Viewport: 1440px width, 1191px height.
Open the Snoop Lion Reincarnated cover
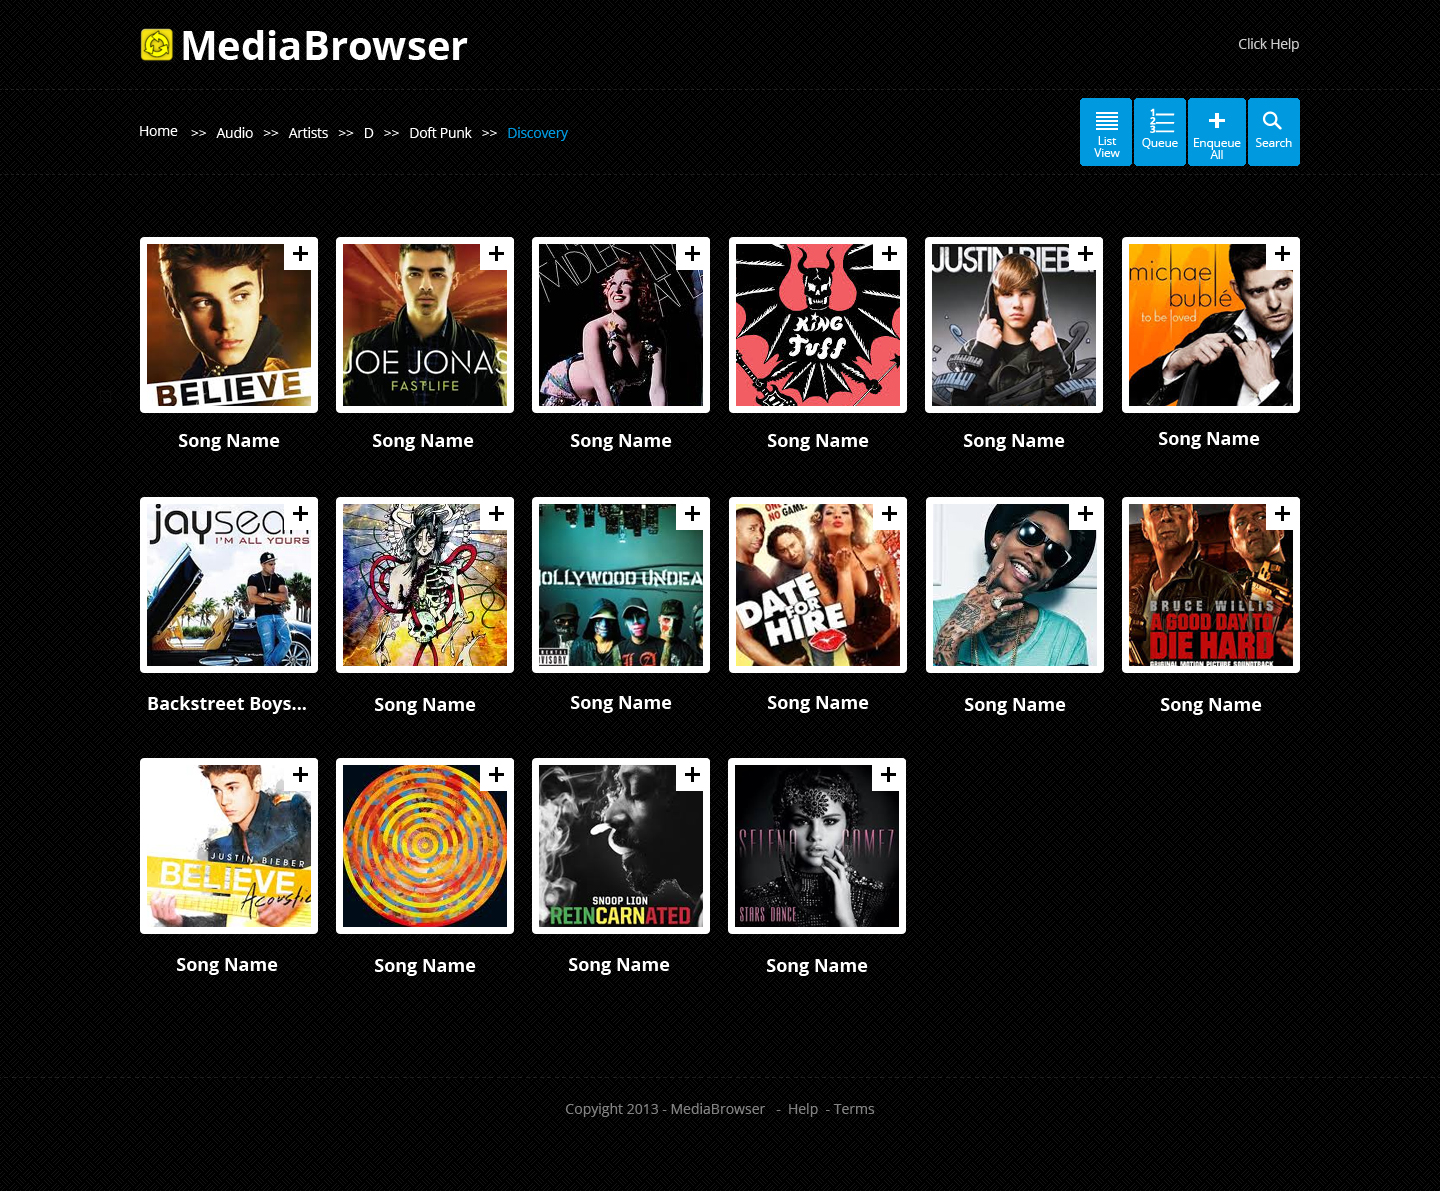click(x=621, y=846)
